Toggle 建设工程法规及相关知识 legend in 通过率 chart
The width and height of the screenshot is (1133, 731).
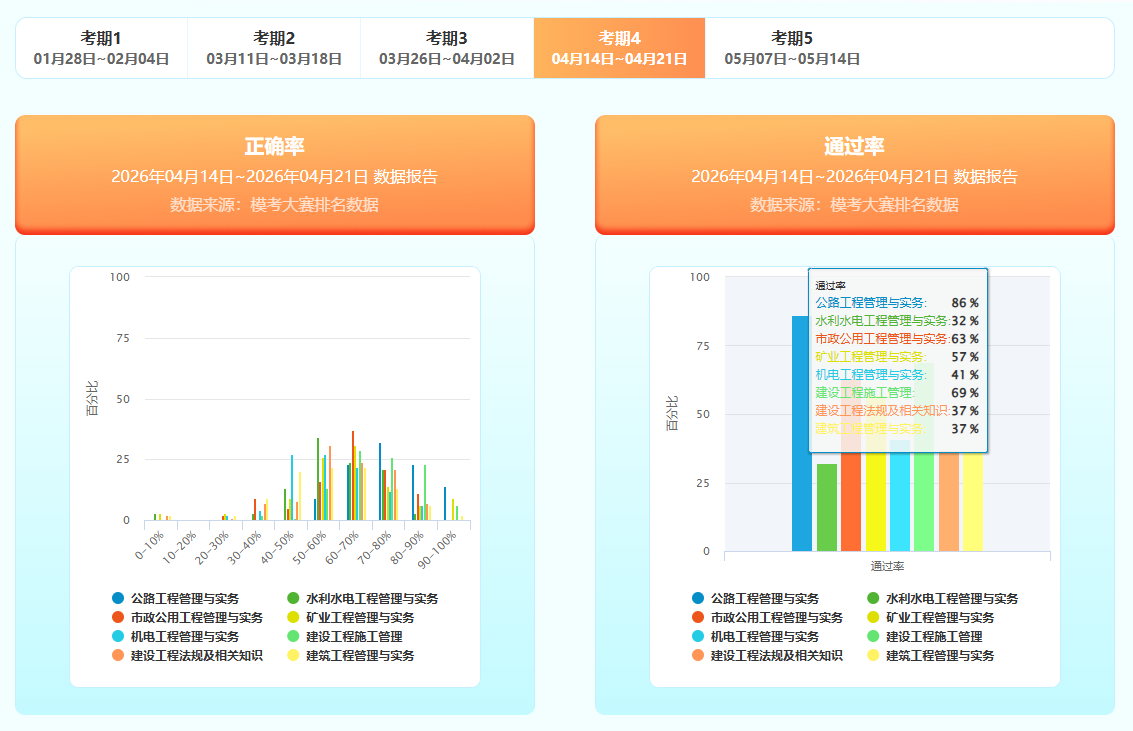click(766, 656)
